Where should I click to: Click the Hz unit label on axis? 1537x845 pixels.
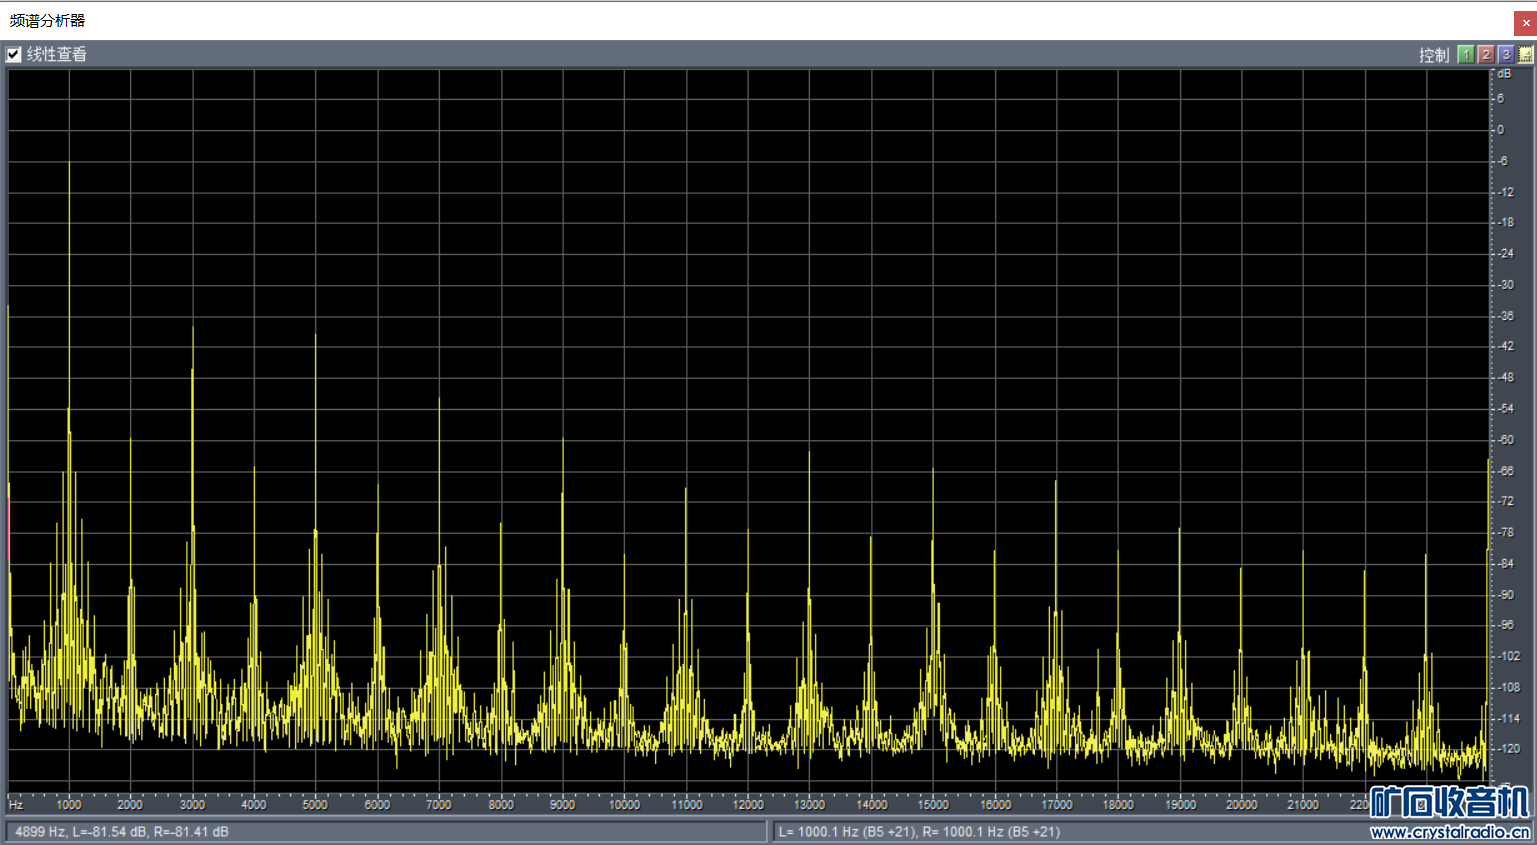tap(16, 805)
